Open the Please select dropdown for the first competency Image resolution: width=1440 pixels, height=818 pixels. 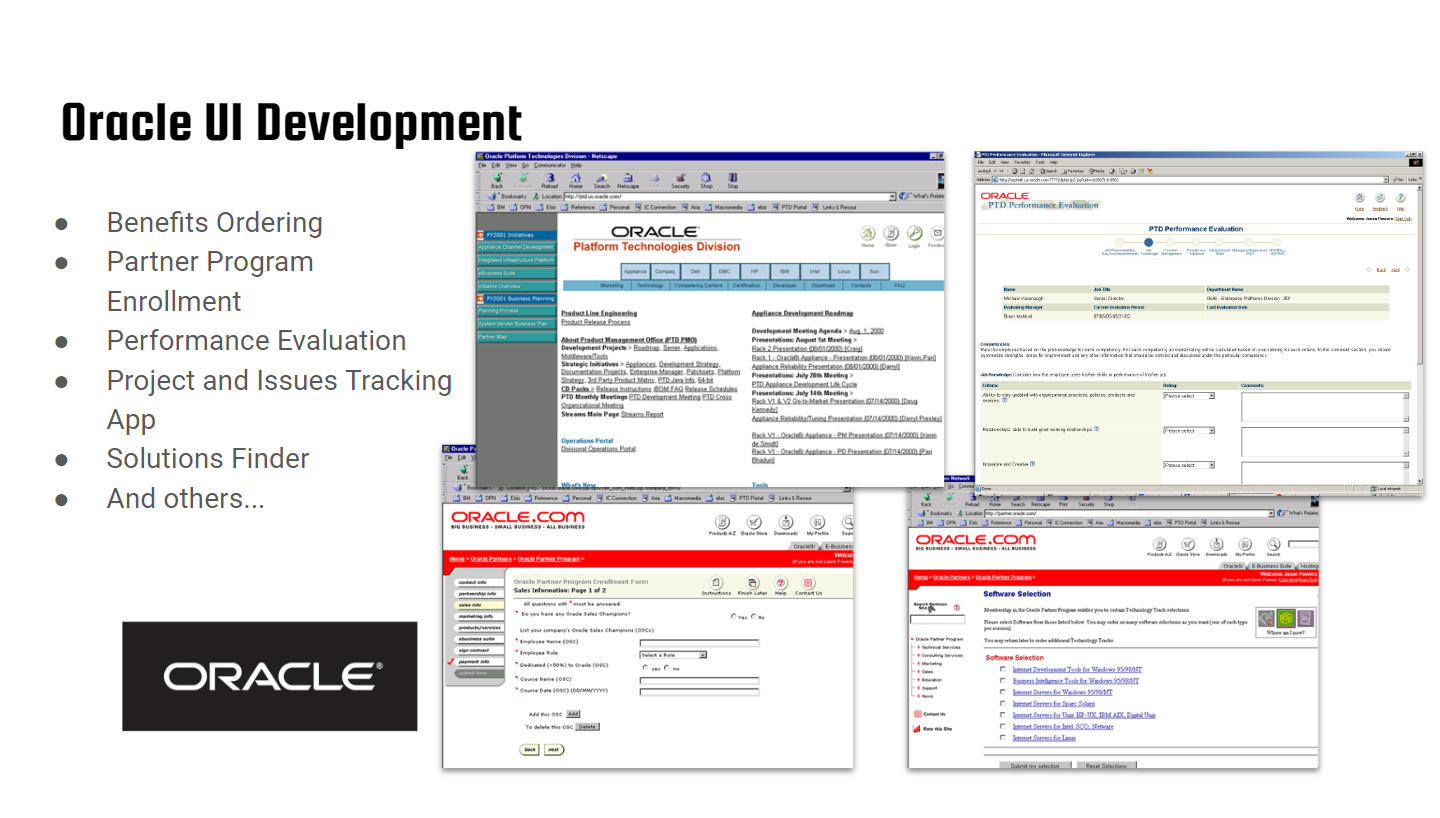point(1188,396)
